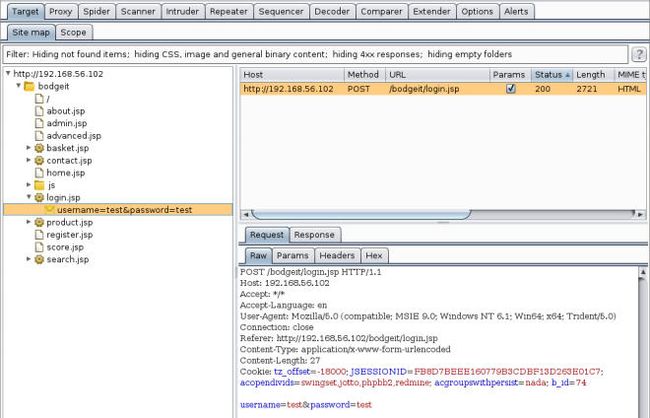Sort by the Status column header arrow

coord(568,75)
